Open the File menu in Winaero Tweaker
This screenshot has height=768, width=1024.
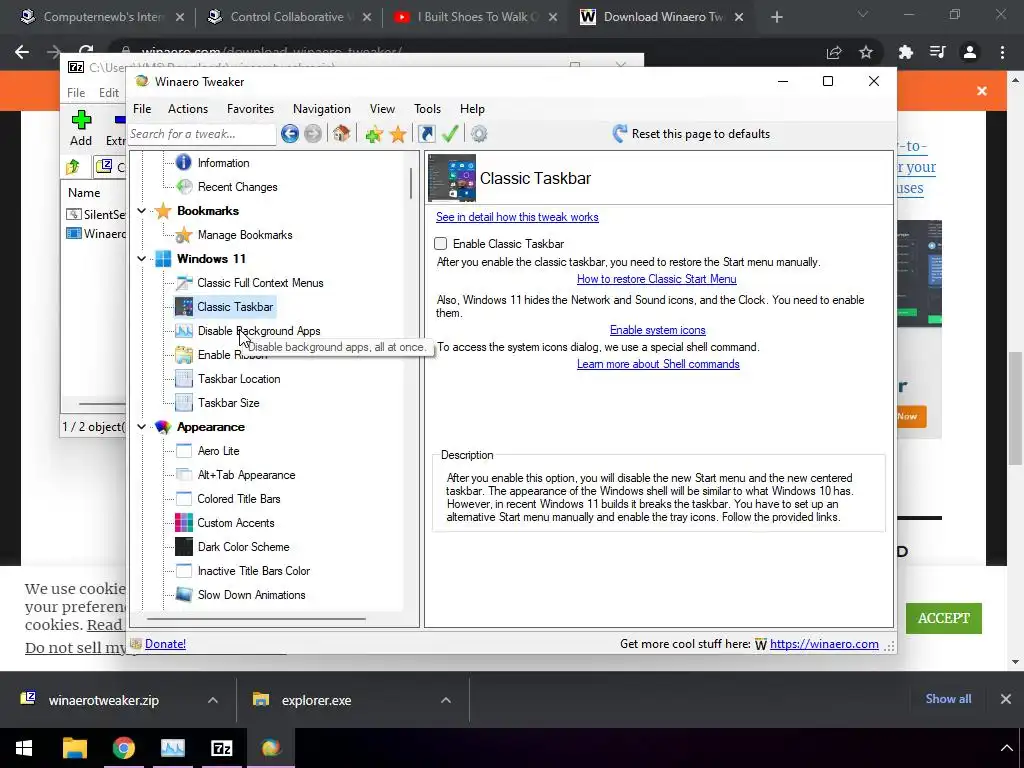142,109
